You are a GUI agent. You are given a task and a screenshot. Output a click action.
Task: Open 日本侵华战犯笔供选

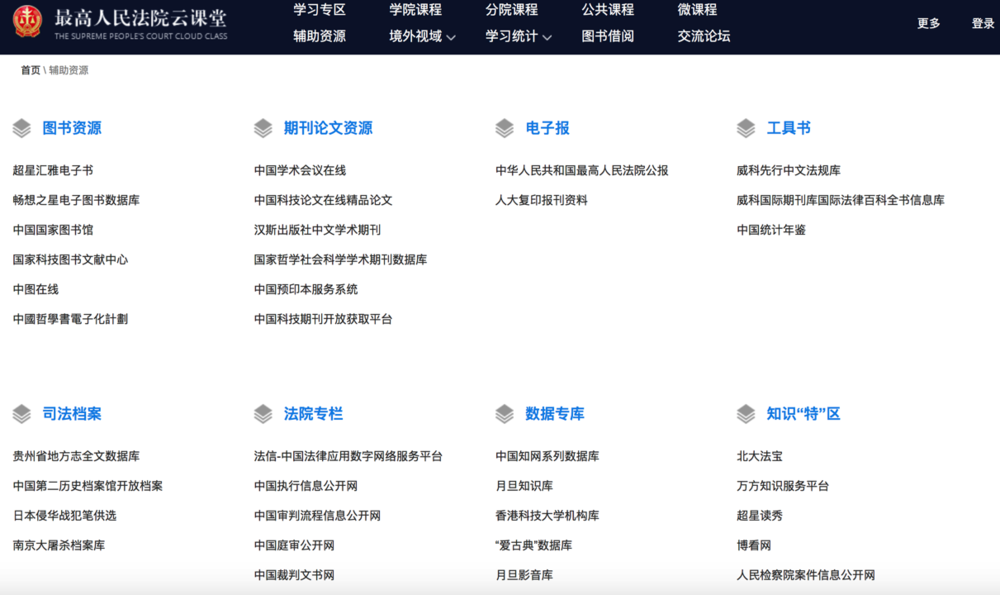pyautogui.click(x=64, y=515)
